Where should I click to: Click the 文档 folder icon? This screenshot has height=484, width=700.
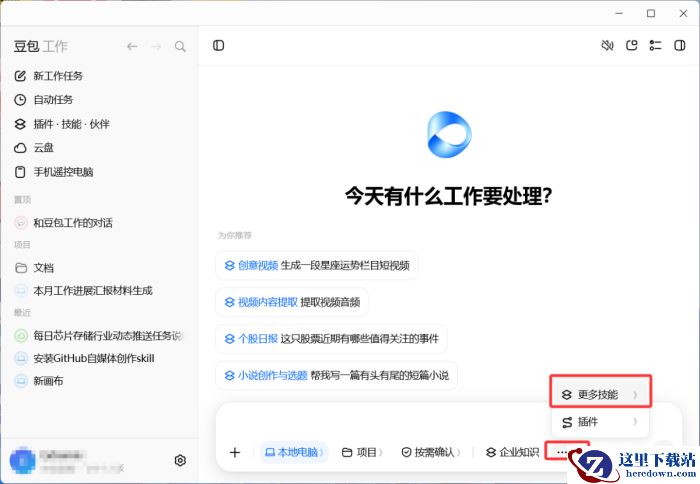tap(21, 268)
